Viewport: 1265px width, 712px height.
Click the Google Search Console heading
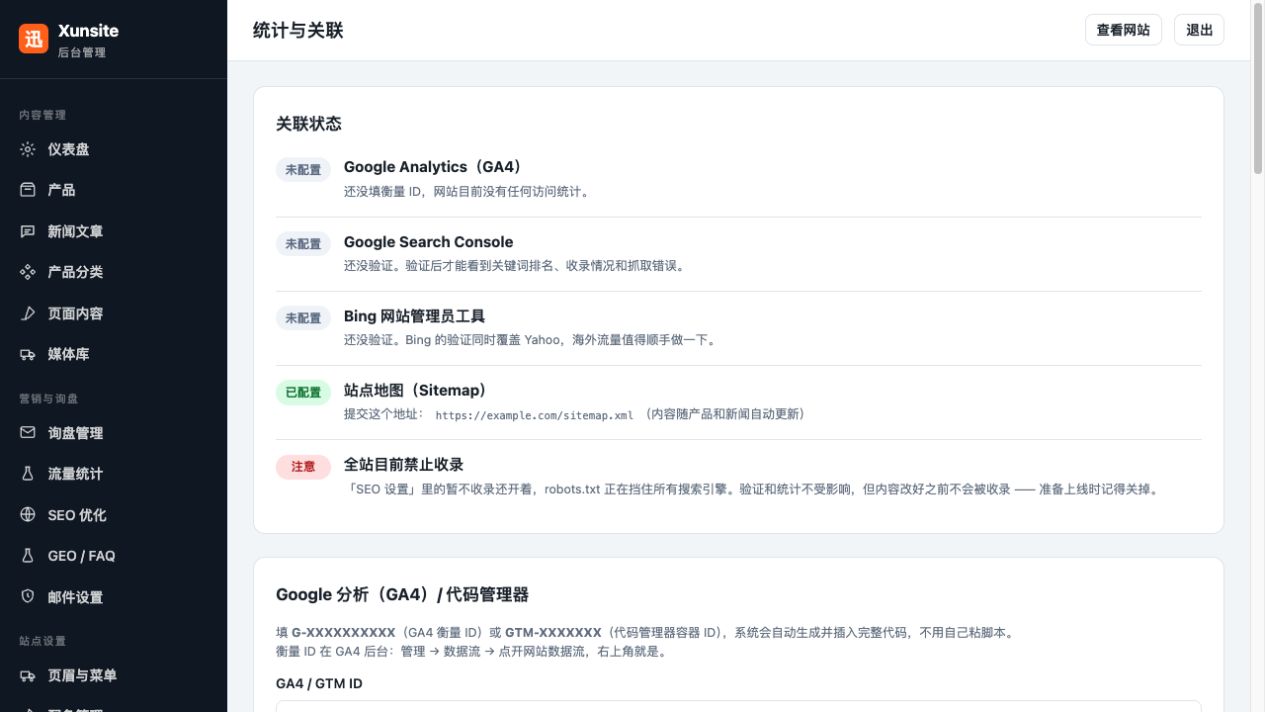pos(428,242)
